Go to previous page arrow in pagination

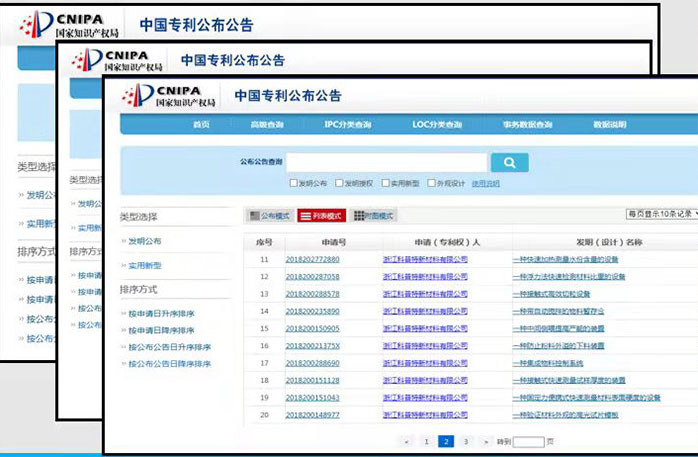point(406,441)
